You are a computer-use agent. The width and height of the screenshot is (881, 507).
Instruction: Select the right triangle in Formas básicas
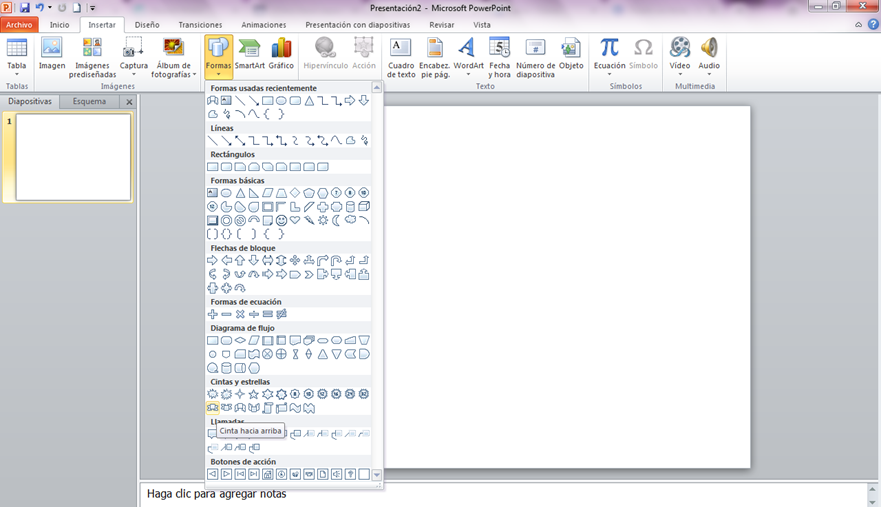(x=253, y=193)
